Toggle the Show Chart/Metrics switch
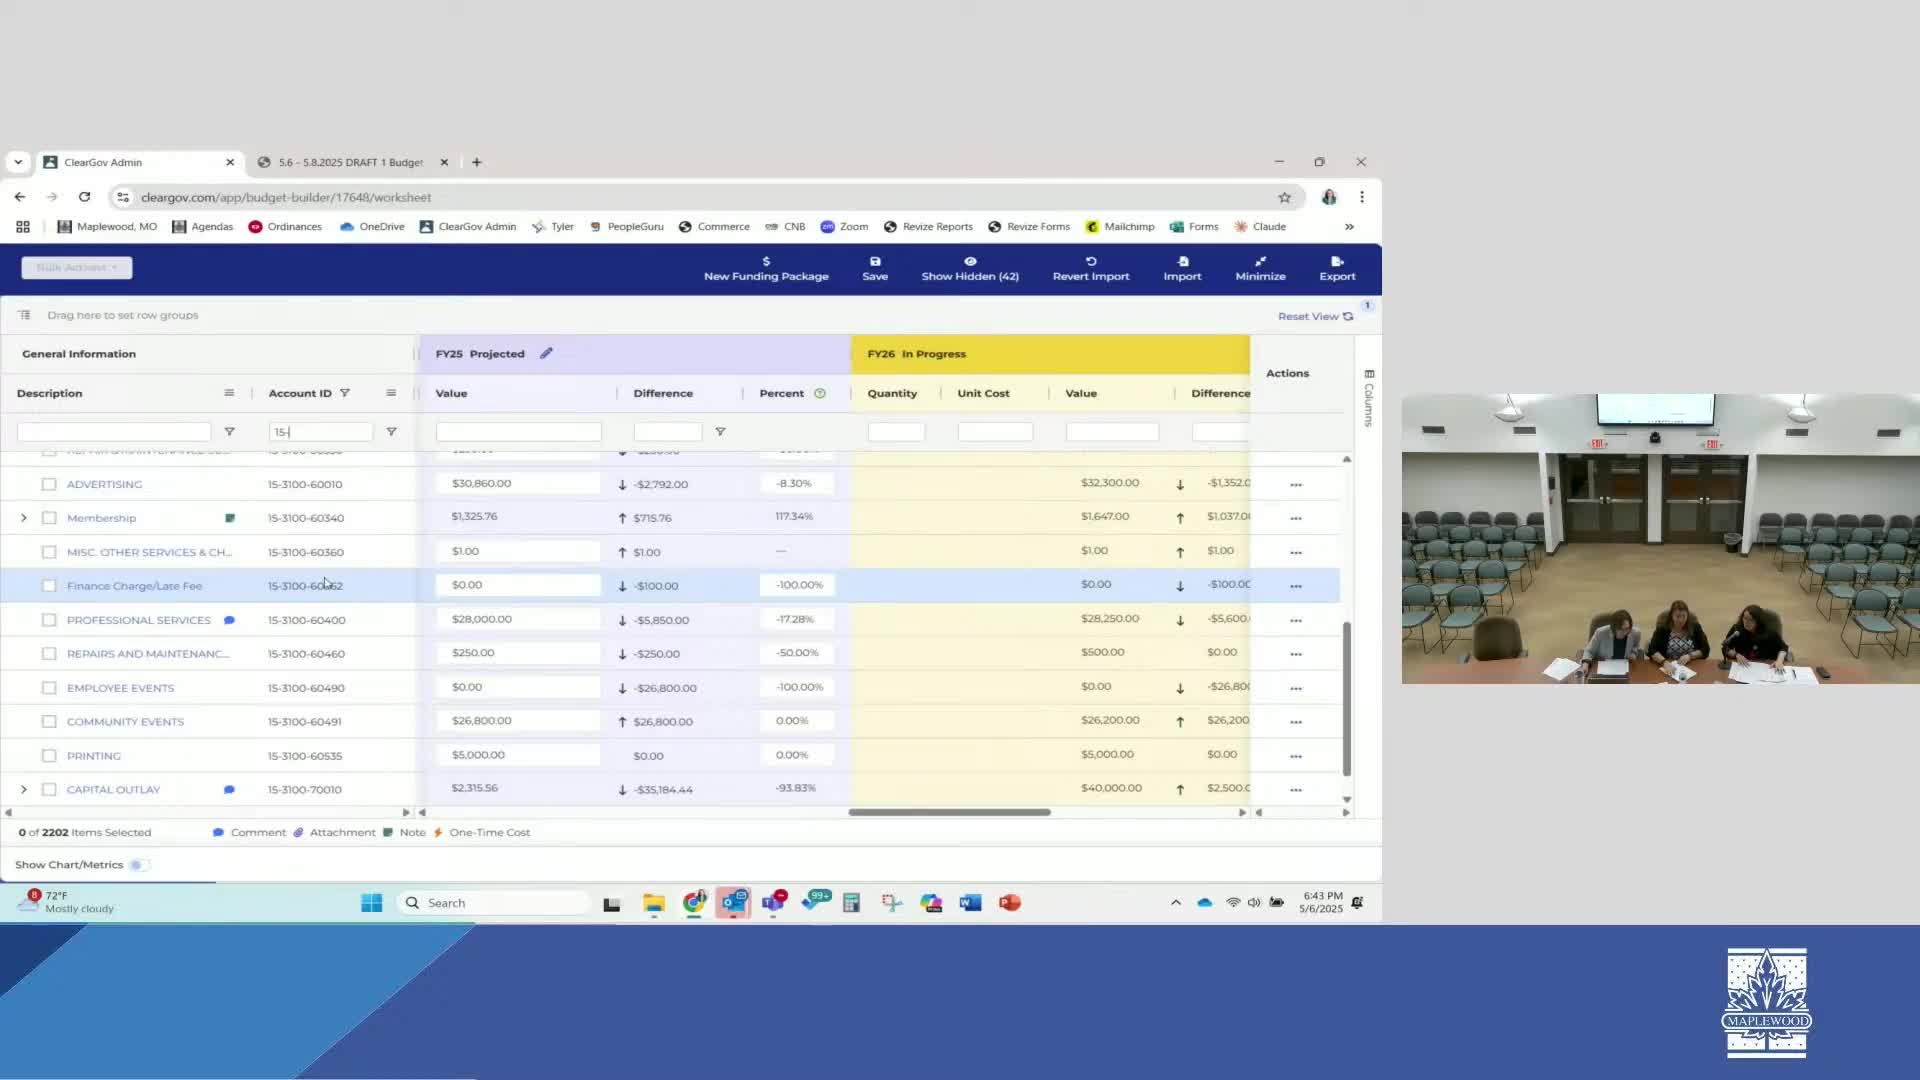The width and height of the screenshot is (1920, 1080). click(x=139, y=865)
